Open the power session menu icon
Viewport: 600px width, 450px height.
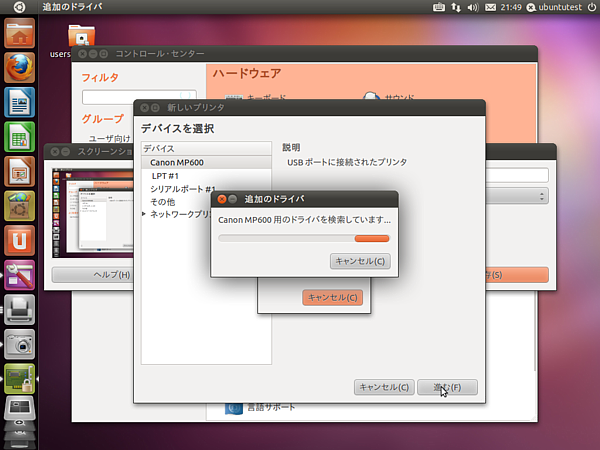click(x=592, y=7)
